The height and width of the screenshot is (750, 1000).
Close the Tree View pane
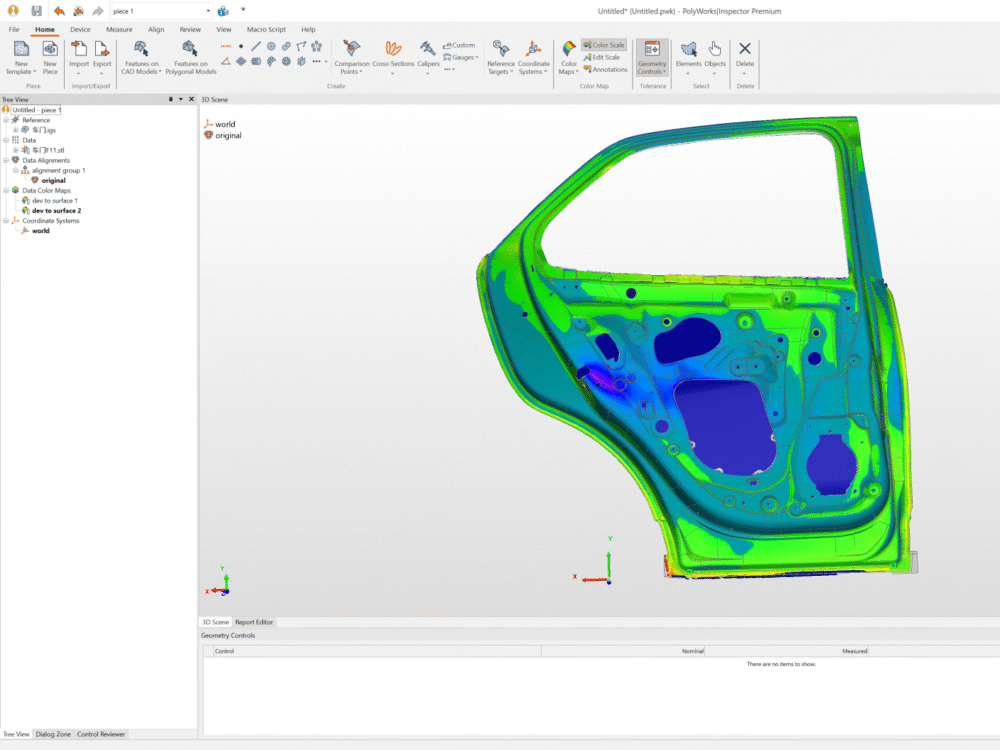(191, 99)
